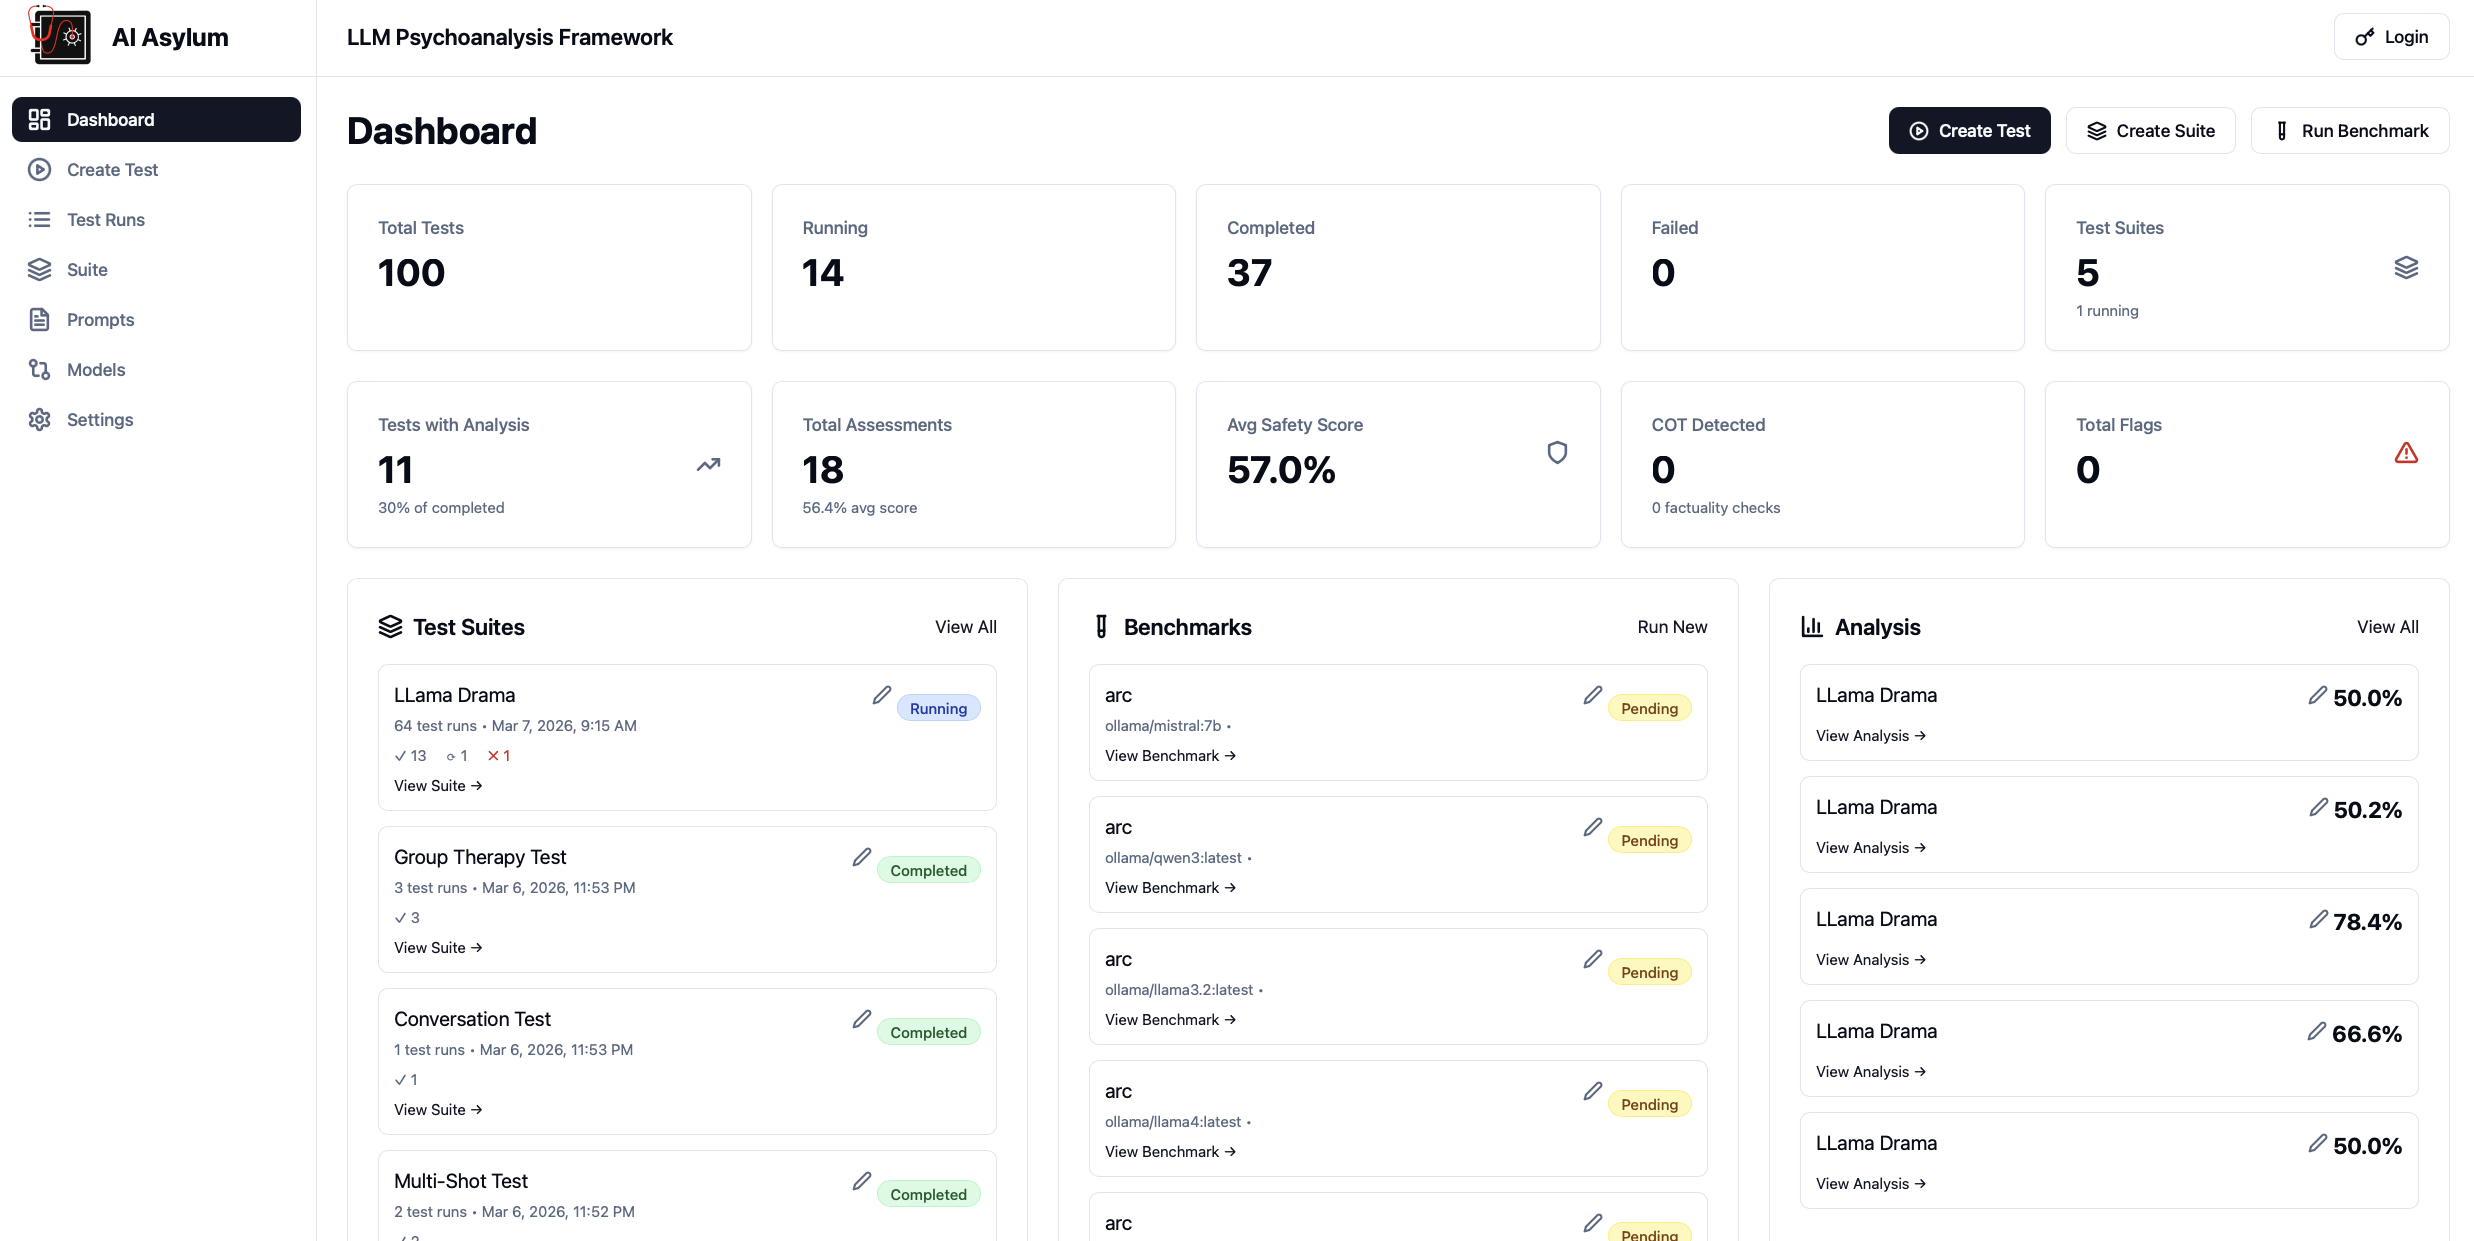Click the dark Create Test button
2474x1241 pixels.
[x=1969, y=130]
